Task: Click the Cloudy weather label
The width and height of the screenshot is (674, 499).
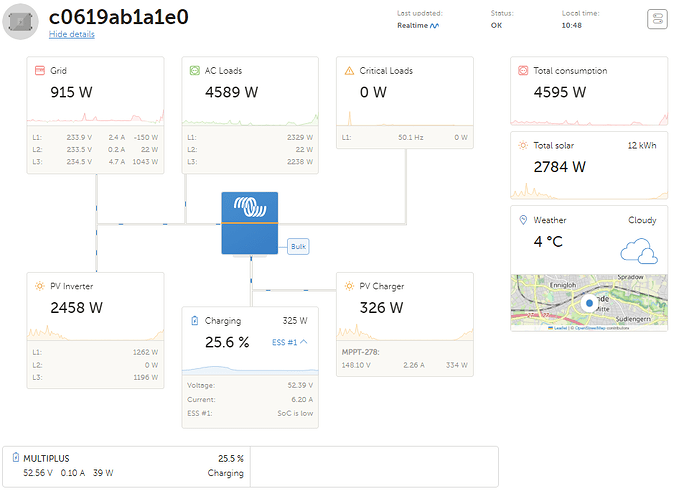Action: [642, 220]
